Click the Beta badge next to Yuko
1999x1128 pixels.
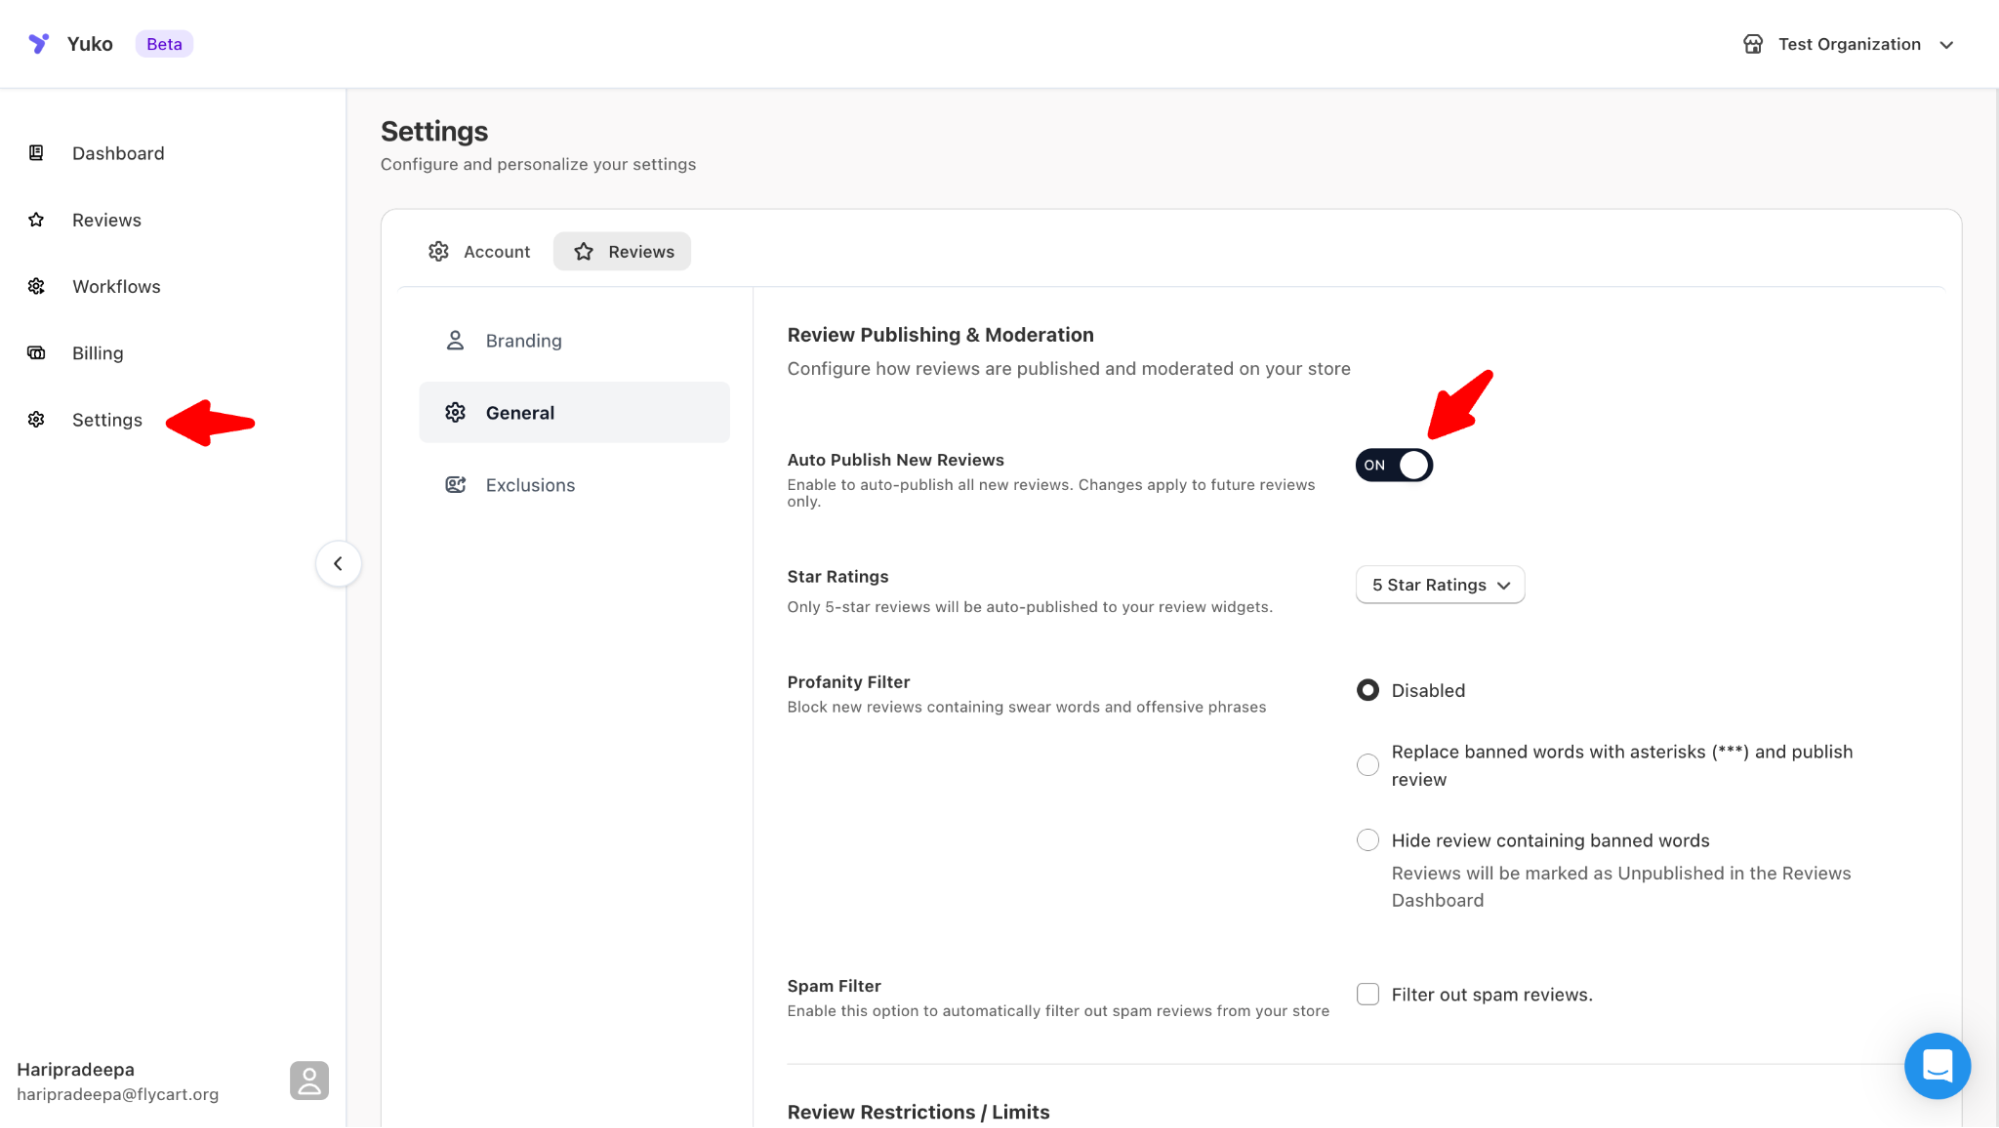(x=164, y=44)
